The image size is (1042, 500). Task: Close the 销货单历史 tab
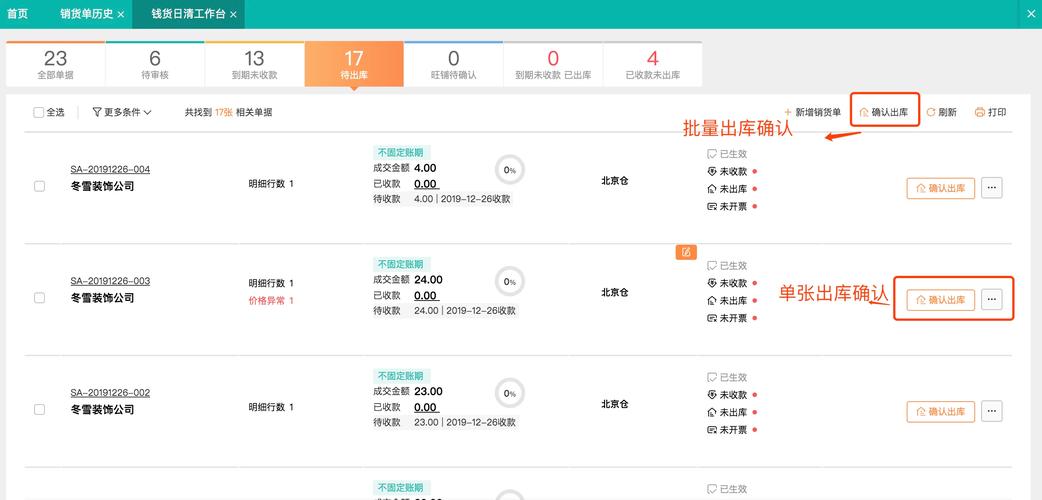tap(120, 14)
